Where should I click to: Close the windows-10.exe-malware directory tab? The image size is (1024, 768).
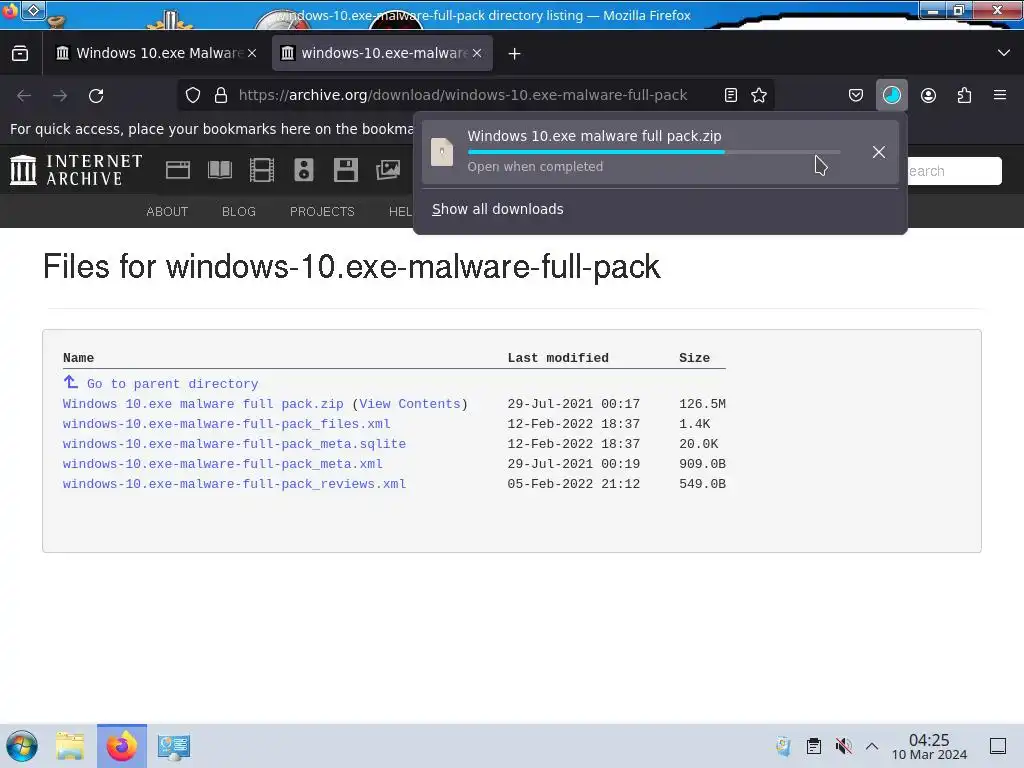click(477, 53)
